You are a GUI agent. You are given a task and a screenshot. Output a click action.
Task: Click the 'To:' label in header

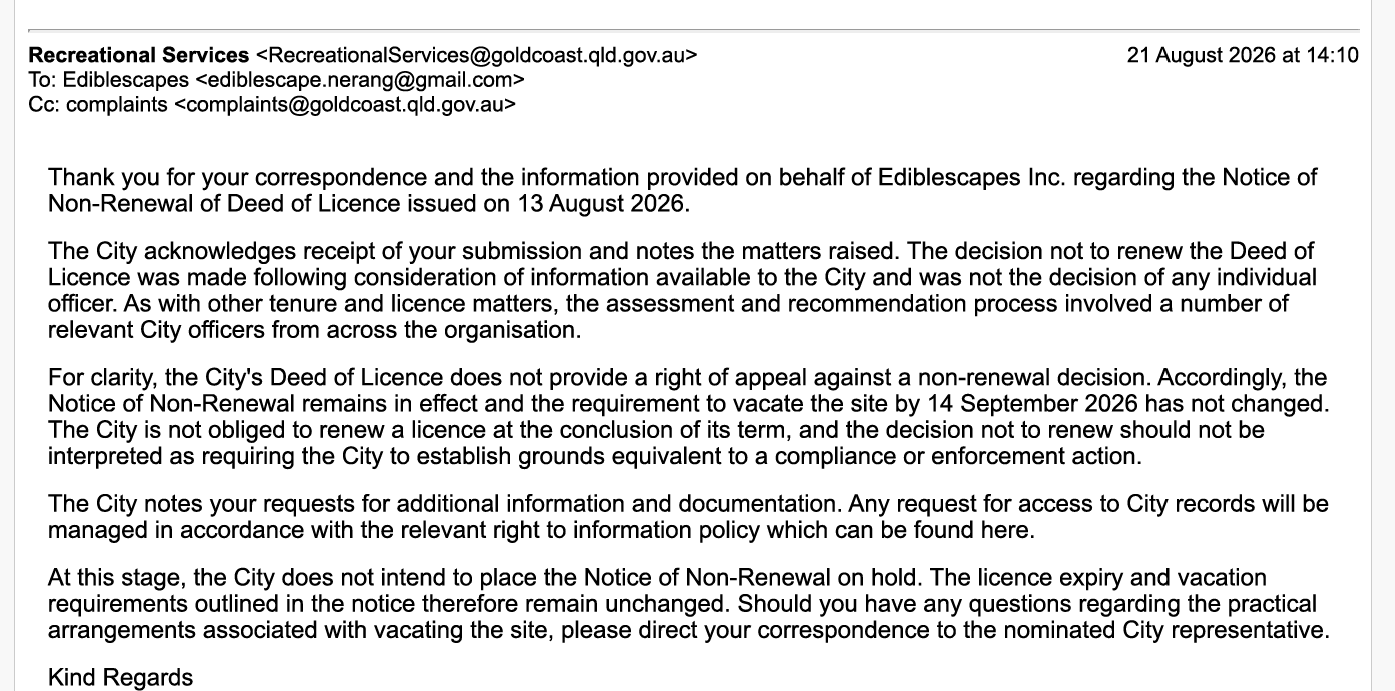[43, 80]
